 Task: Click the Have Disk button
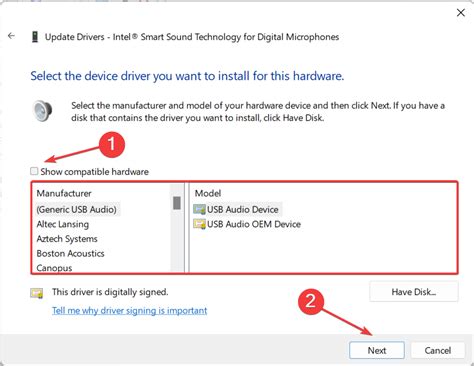[x=414, y=292]
